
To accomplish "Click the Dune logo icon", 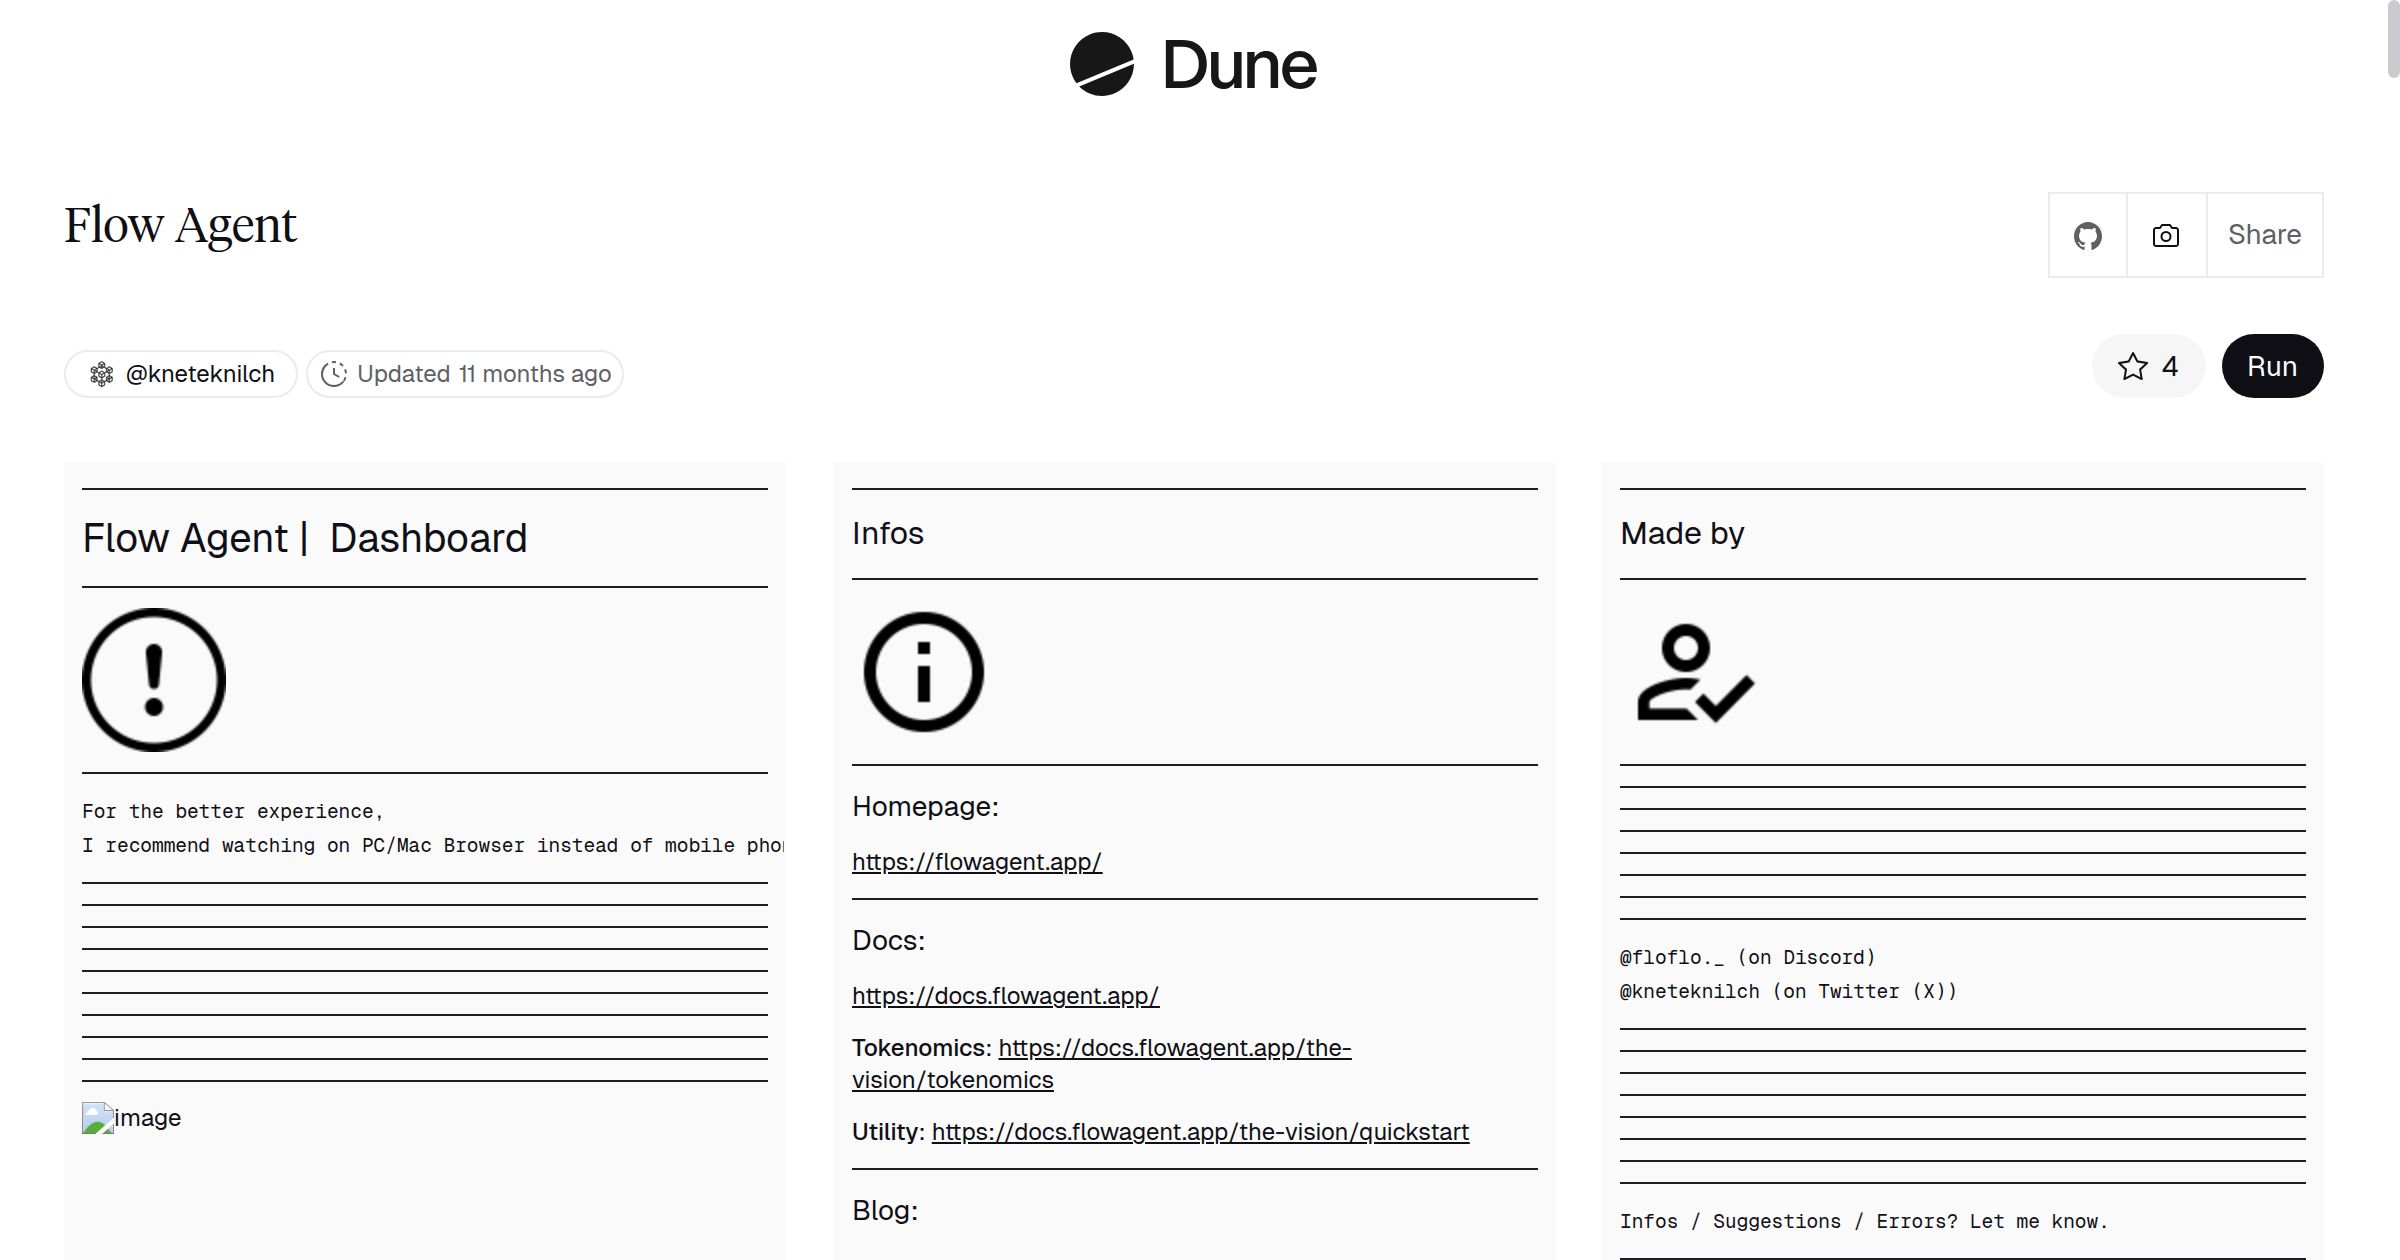I will coord(1101,64).
